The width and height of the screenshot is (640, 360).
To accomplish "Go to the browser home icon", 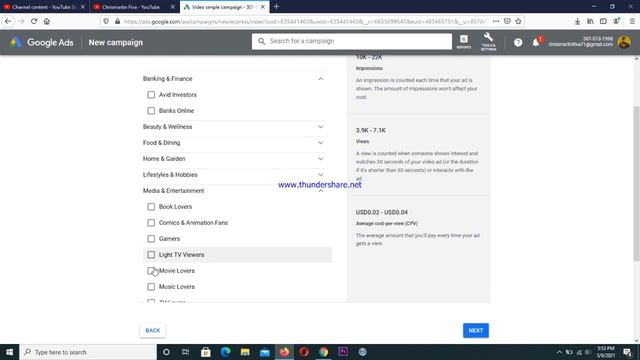I will click(47, 21).
